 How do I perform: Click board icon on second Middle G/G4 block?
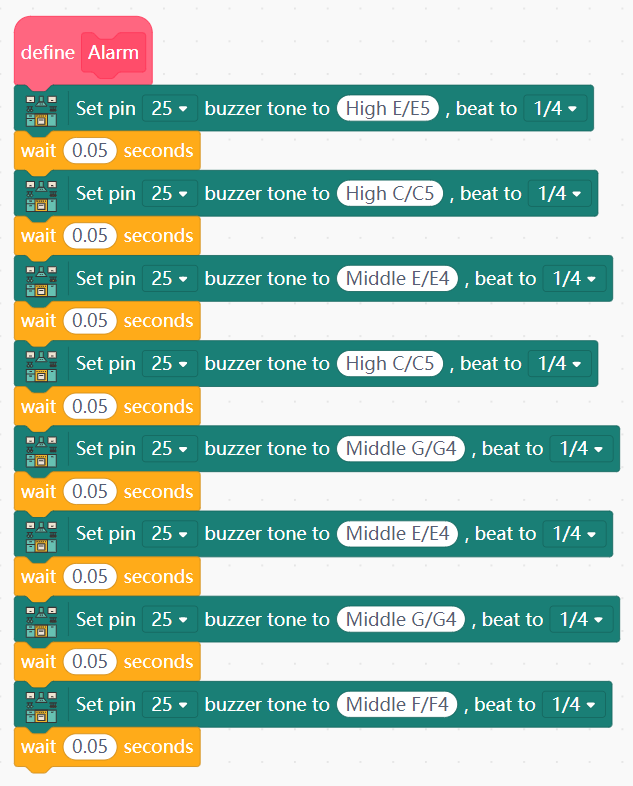coord(41,620)
